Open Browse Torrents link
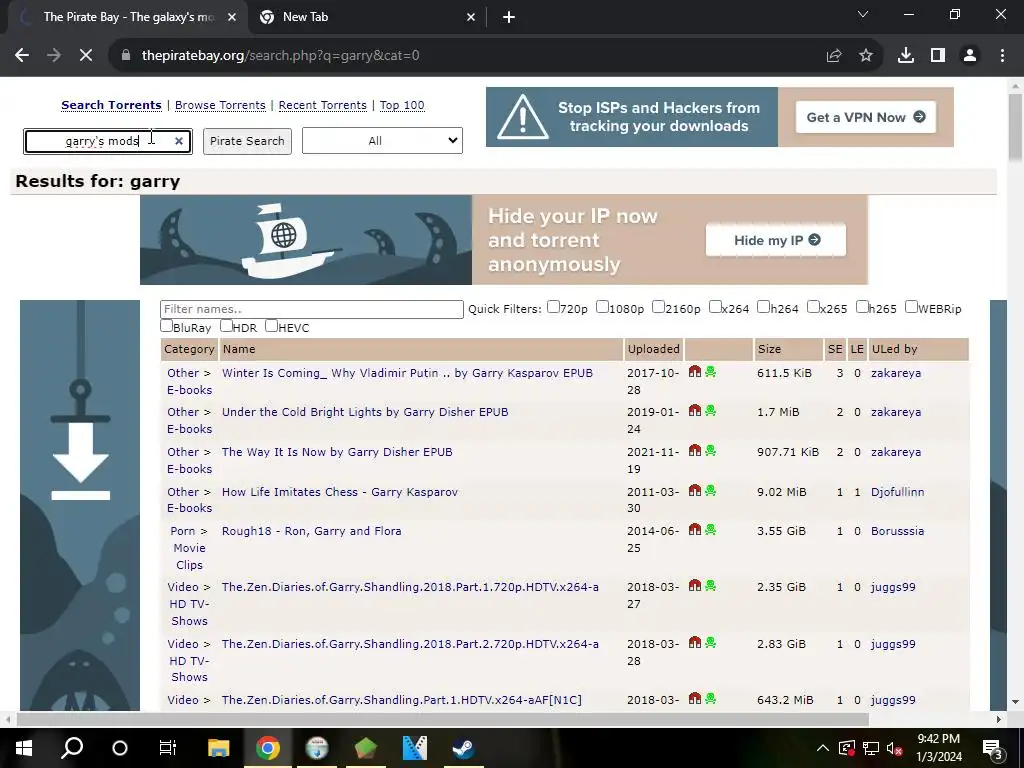 point(220,105)
